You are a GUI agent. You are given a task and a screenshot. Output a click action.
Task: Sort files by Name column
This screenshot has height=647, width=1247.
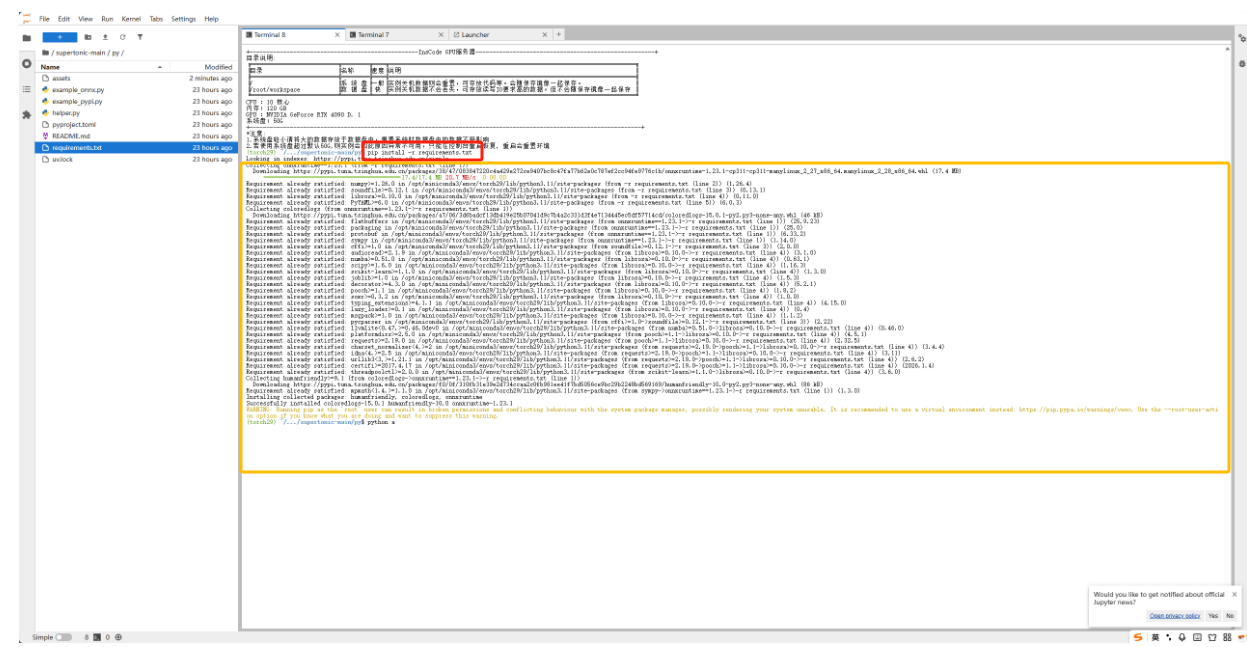pos(100,67)
